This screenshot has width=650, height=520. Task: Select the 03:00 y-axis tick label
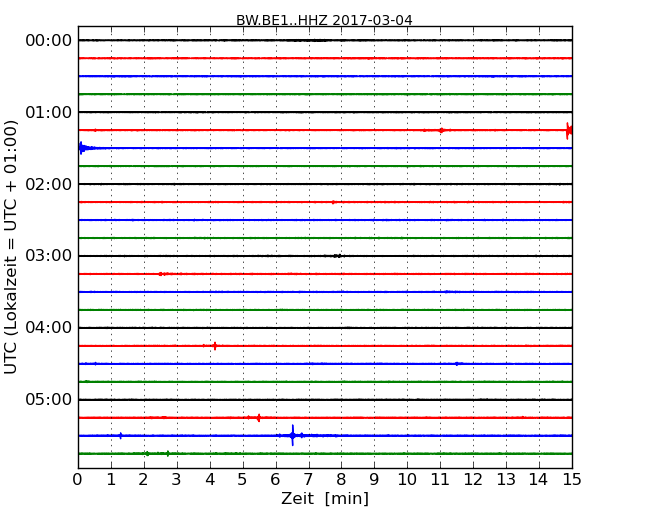tap(49, 256)
